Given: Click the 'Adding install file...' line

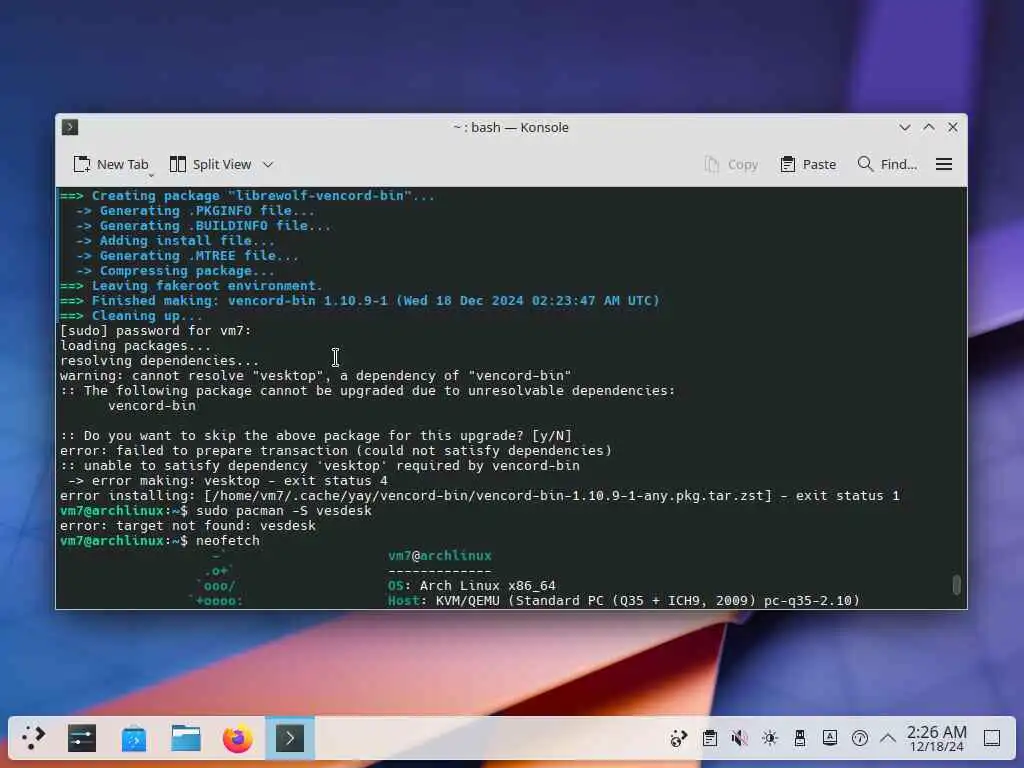Looking at the screenshot, I should [x=175, y=240].
